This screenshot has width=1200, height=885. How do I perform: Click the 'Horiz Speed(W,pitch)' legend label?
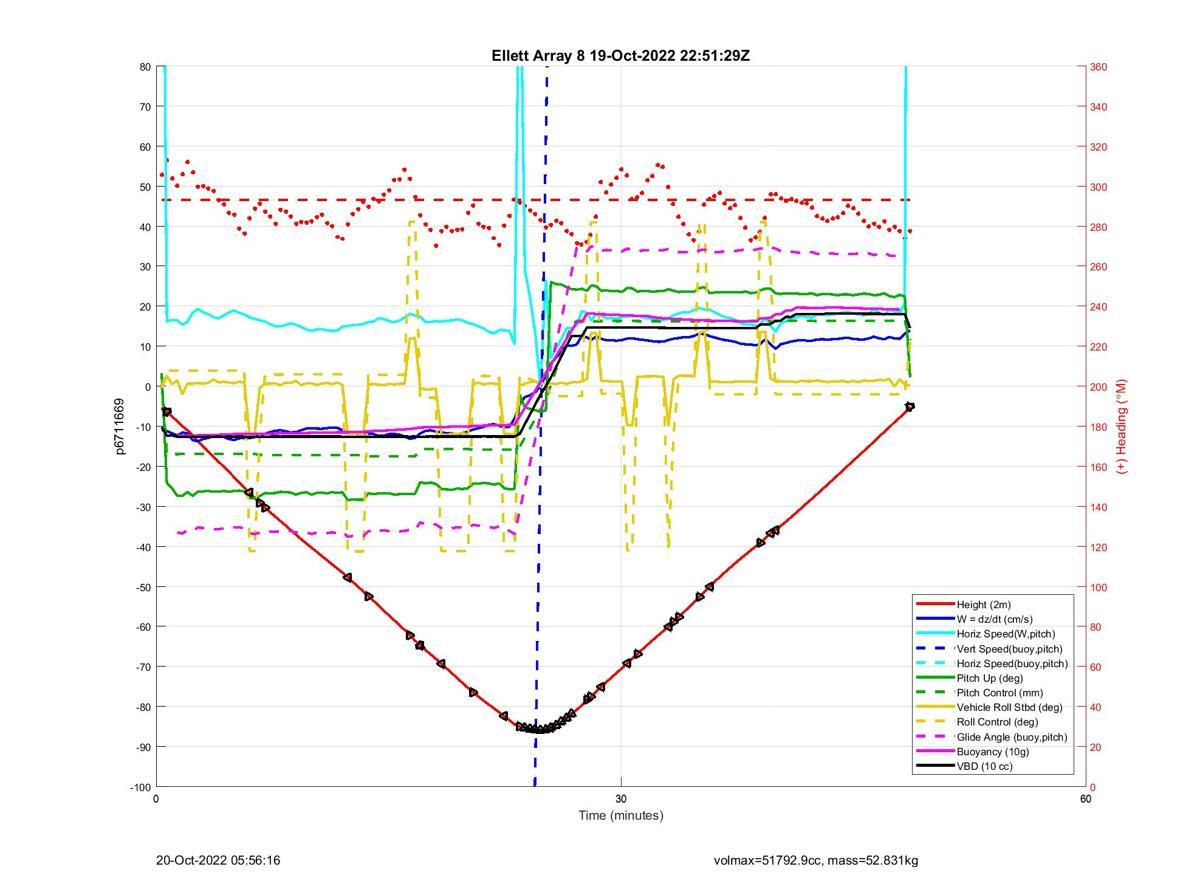click(1005, 634)
